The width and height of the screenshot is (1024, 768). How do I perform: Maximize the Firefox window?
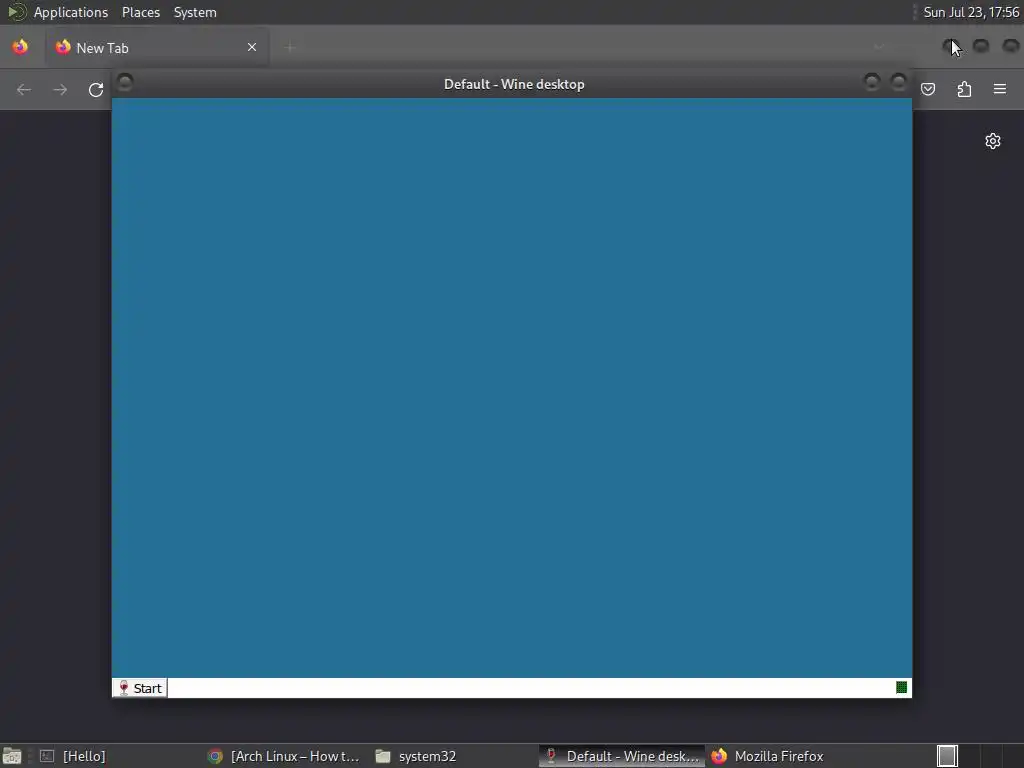point(981,46)
